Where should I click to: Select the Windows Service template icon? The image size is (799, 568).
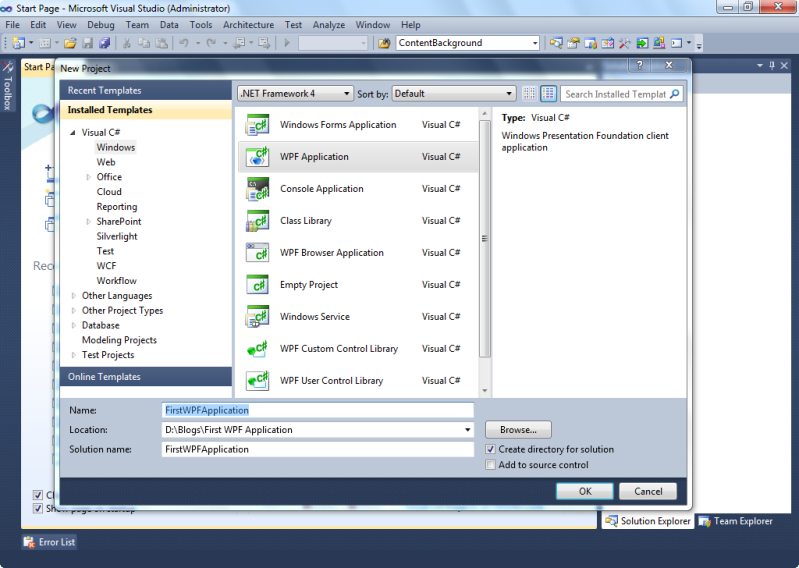click(x=258, y=317)
